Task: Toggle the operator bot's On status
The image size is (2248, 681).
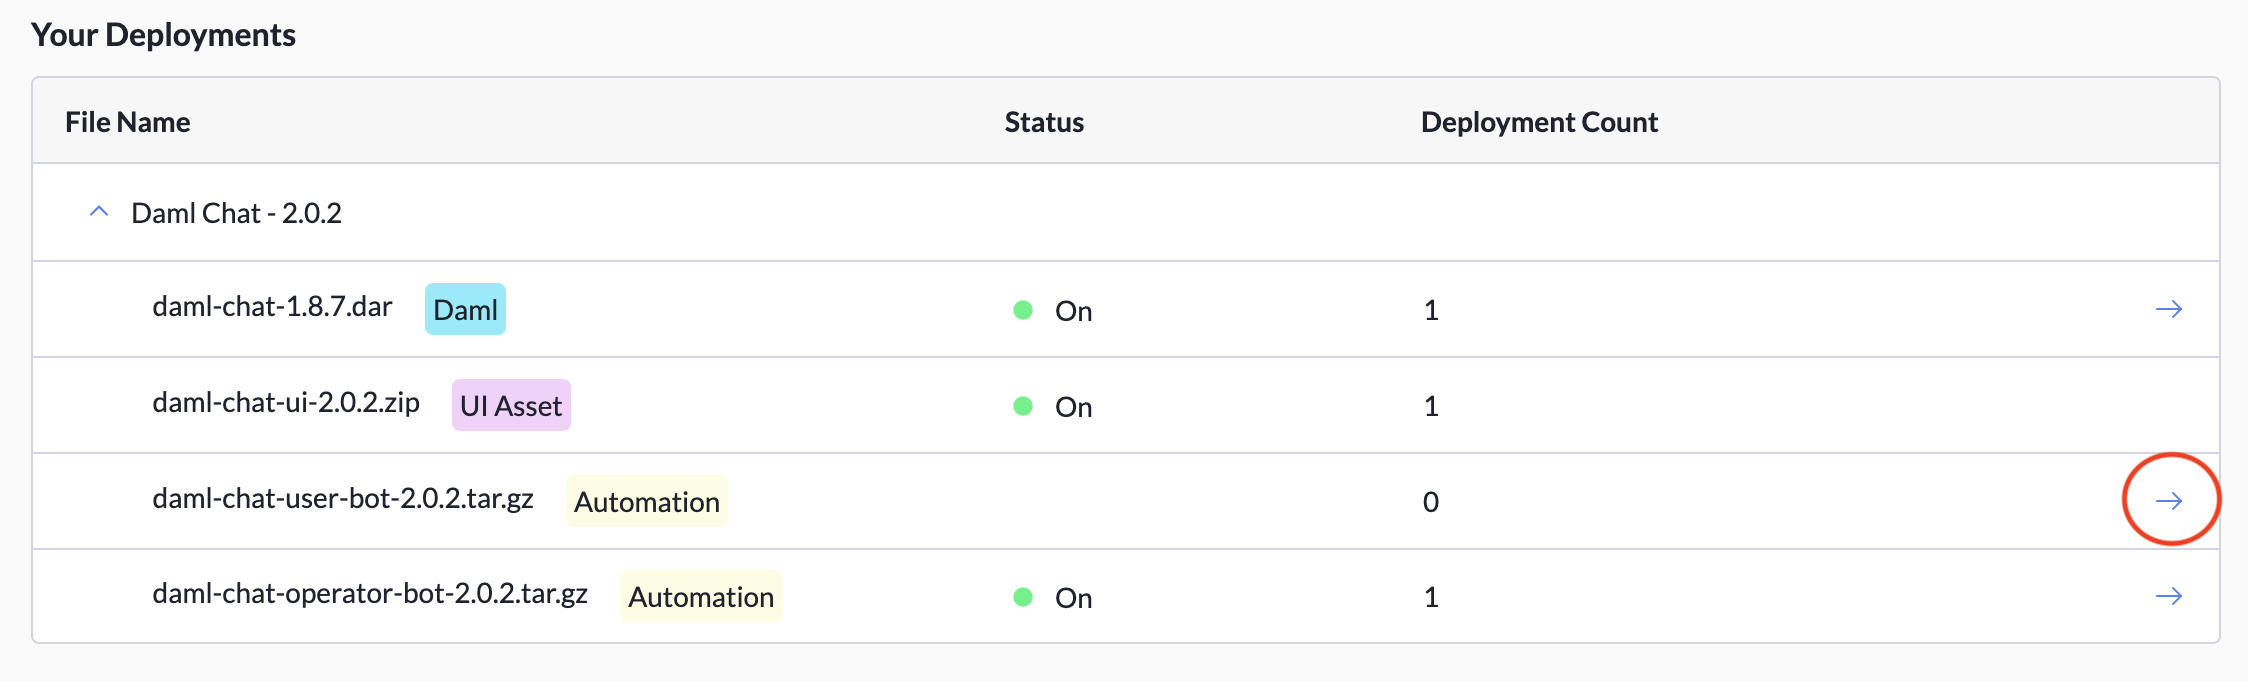Action: [x=1074, y=598]
